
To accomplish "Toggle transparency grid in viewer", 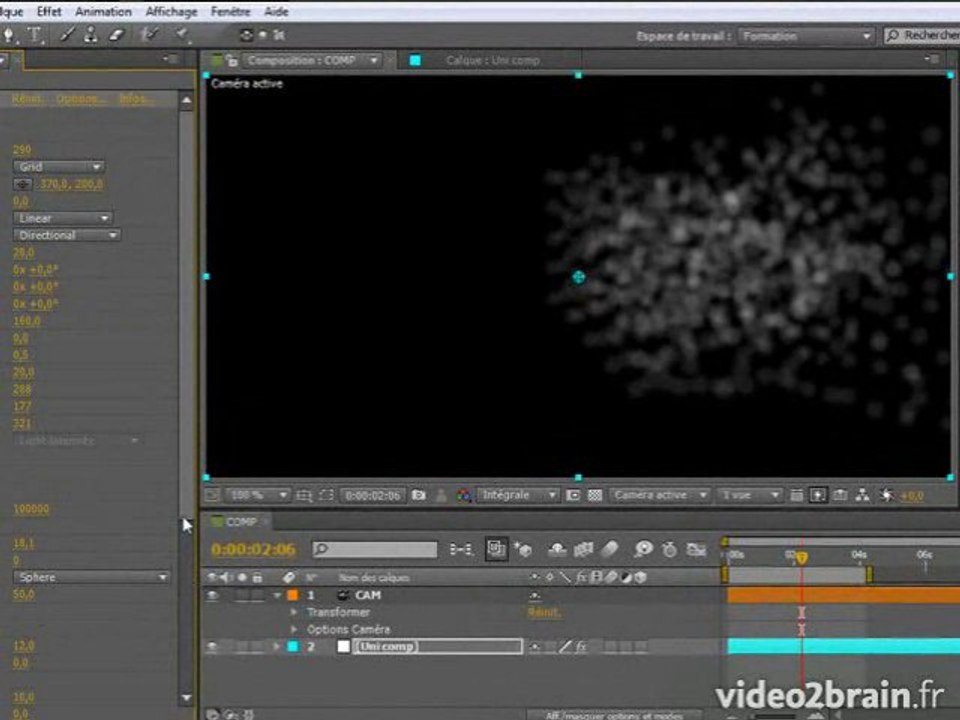I will click(x=594, y=495).
